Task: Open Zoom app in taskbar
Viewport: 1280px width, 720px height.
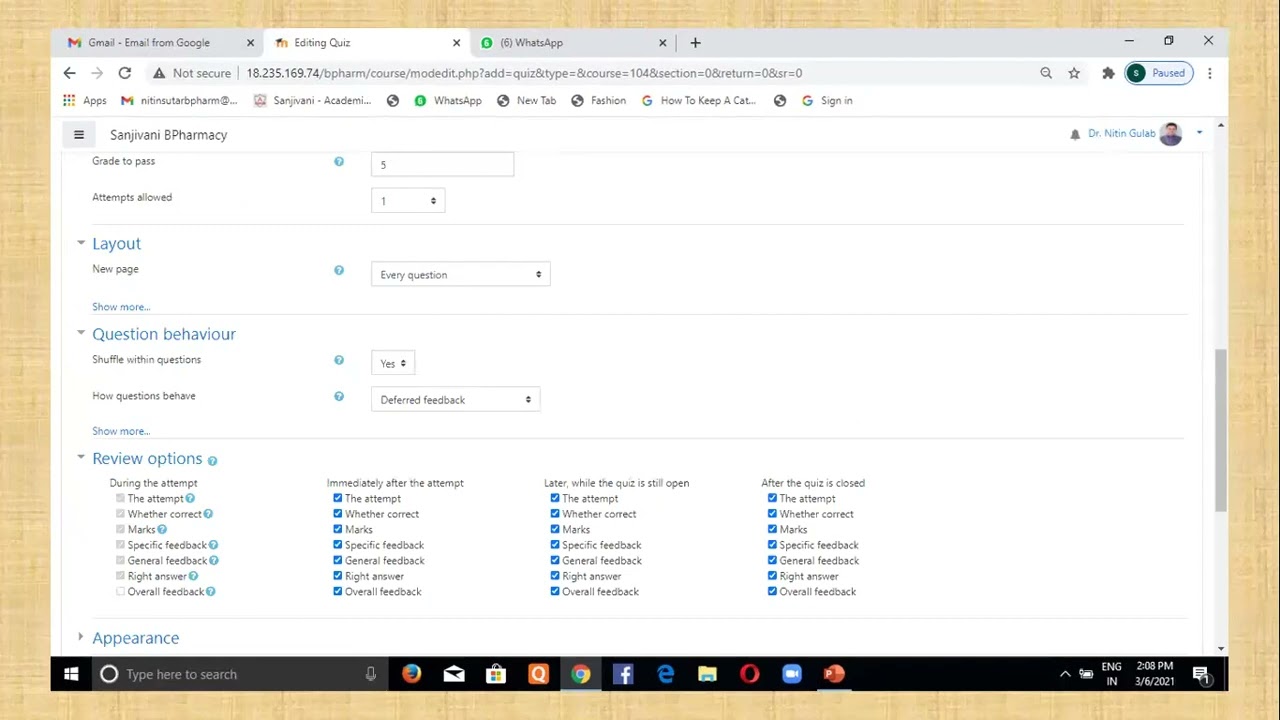Action: pyautogui.click(x=792, y=674)
